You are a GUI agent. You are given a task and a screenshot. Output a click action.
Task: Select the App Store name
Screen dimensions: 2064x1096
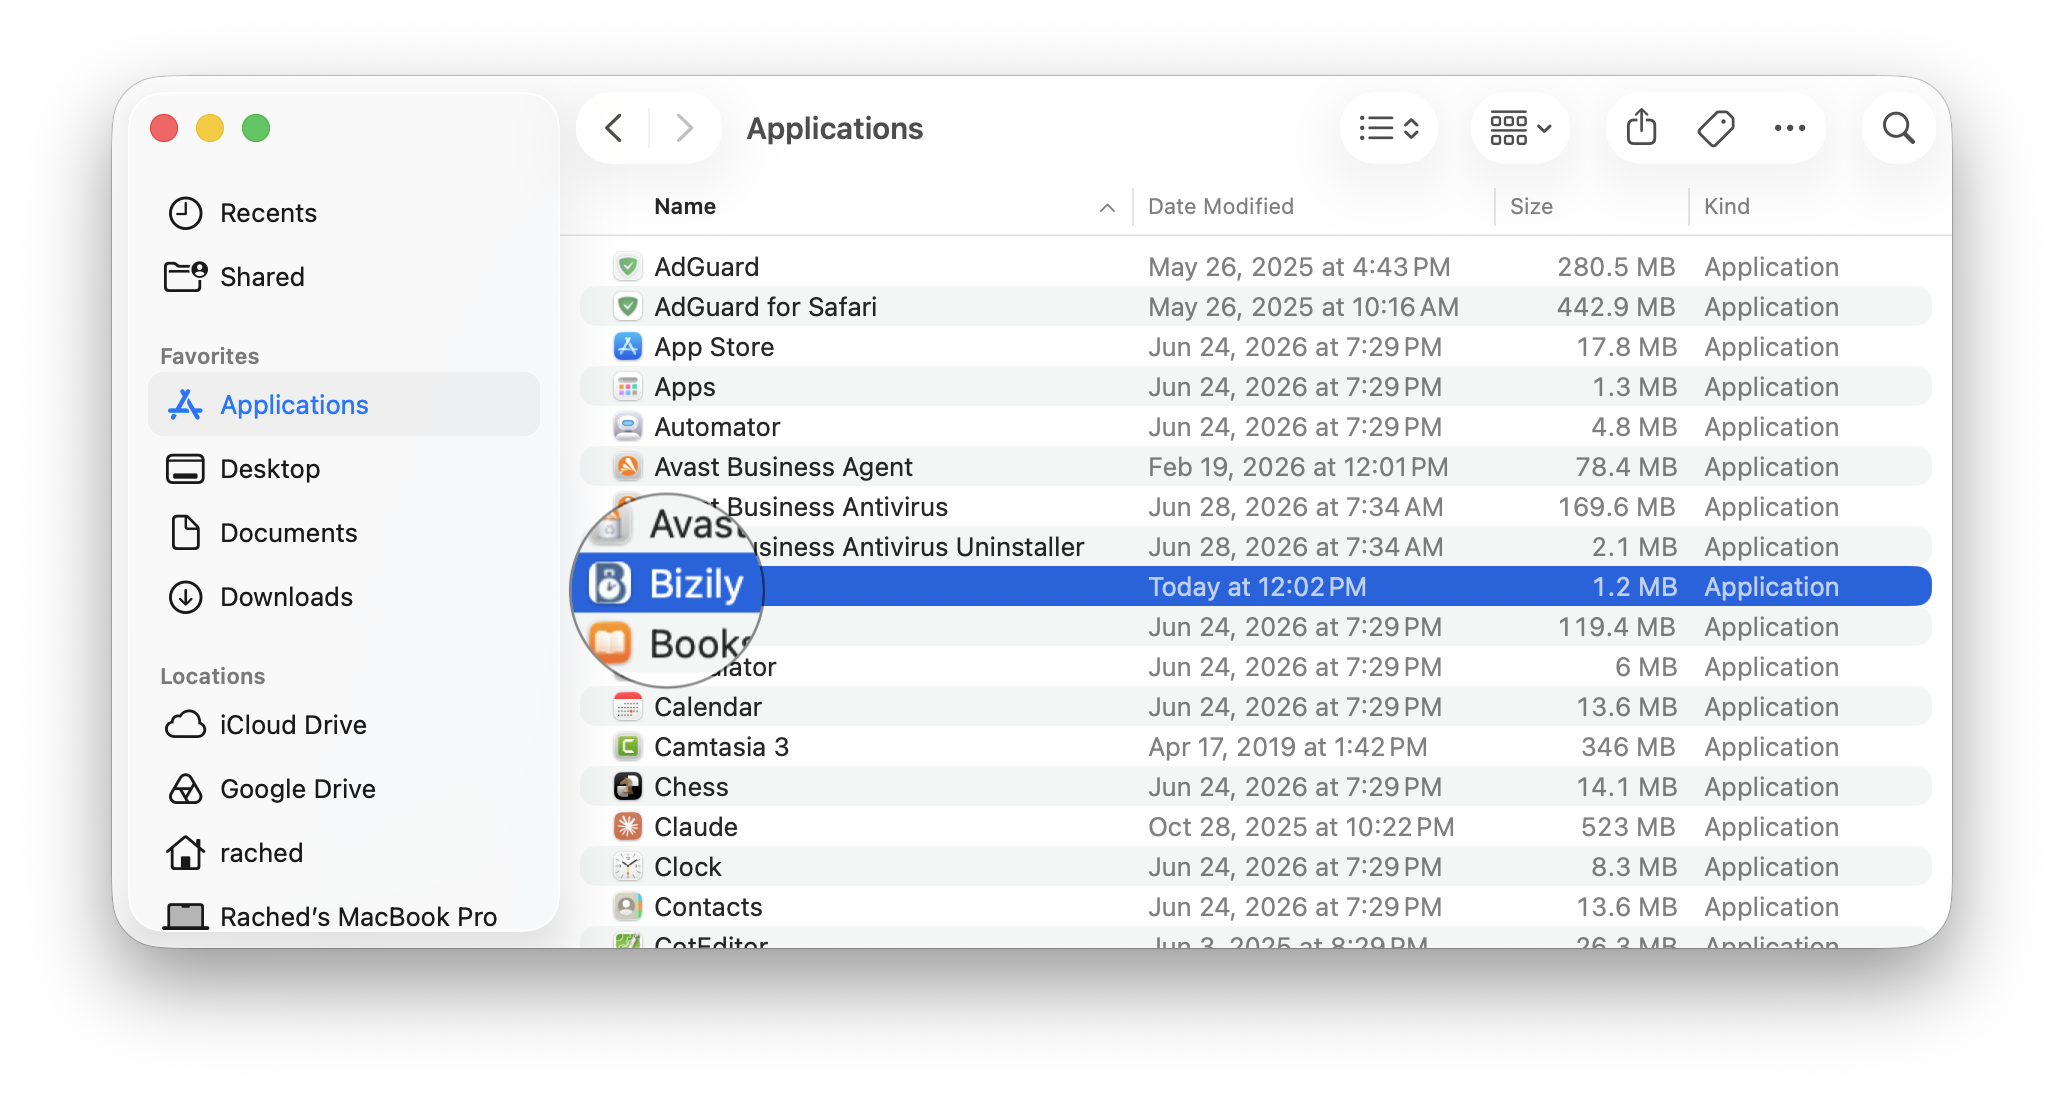714,347
